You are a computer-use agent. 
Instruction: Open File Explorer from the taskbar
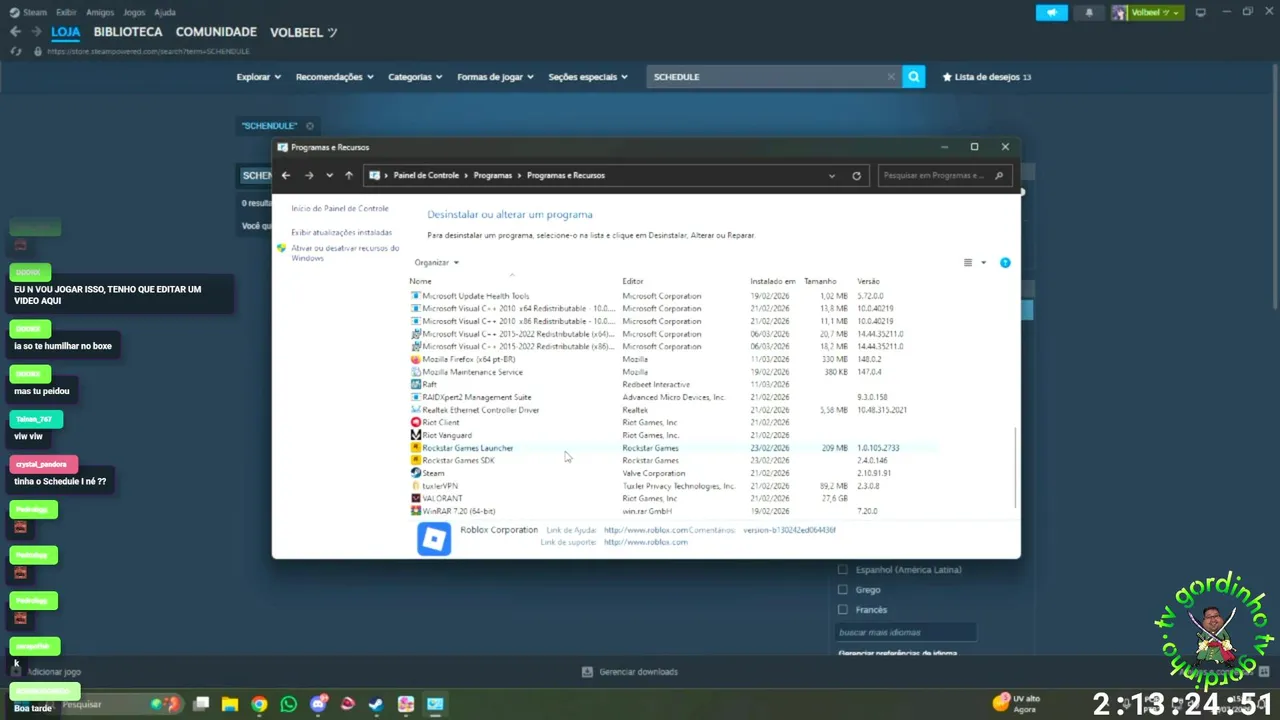[x=229, y=704]
